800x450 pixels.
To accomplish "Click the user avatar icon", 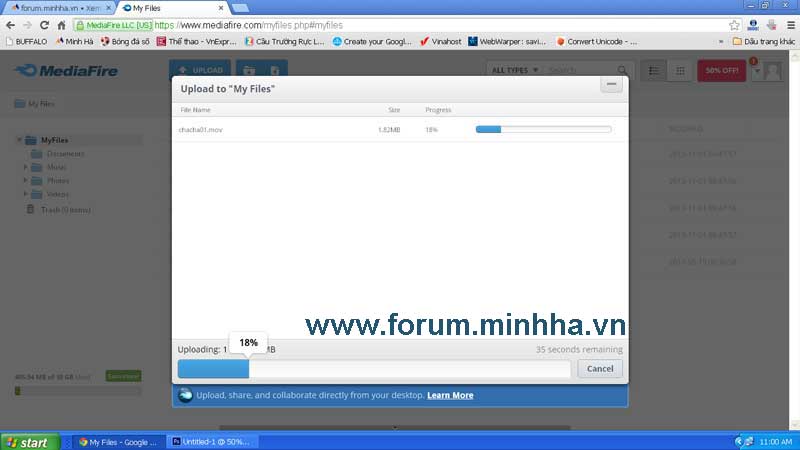I will coord(772,71).
